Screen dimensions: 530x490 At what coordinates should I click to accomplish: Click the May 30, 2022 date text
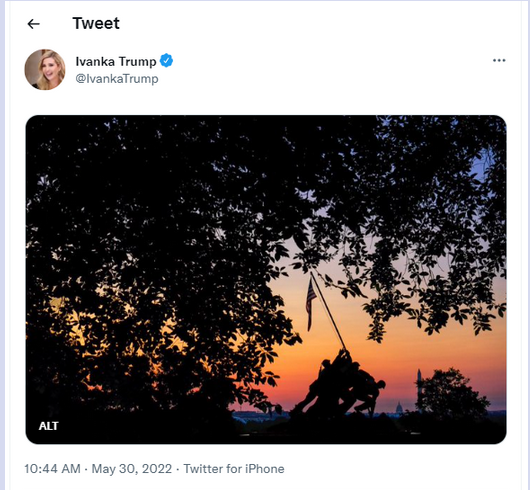tap(132, 469)
